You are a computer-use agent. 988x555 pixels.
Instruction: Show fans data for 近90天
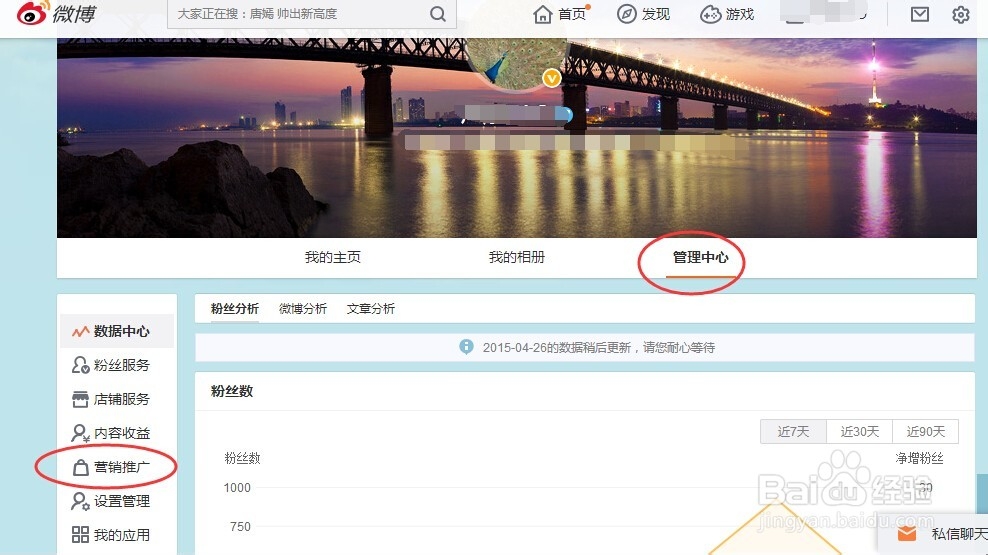[x=926, y=432]
